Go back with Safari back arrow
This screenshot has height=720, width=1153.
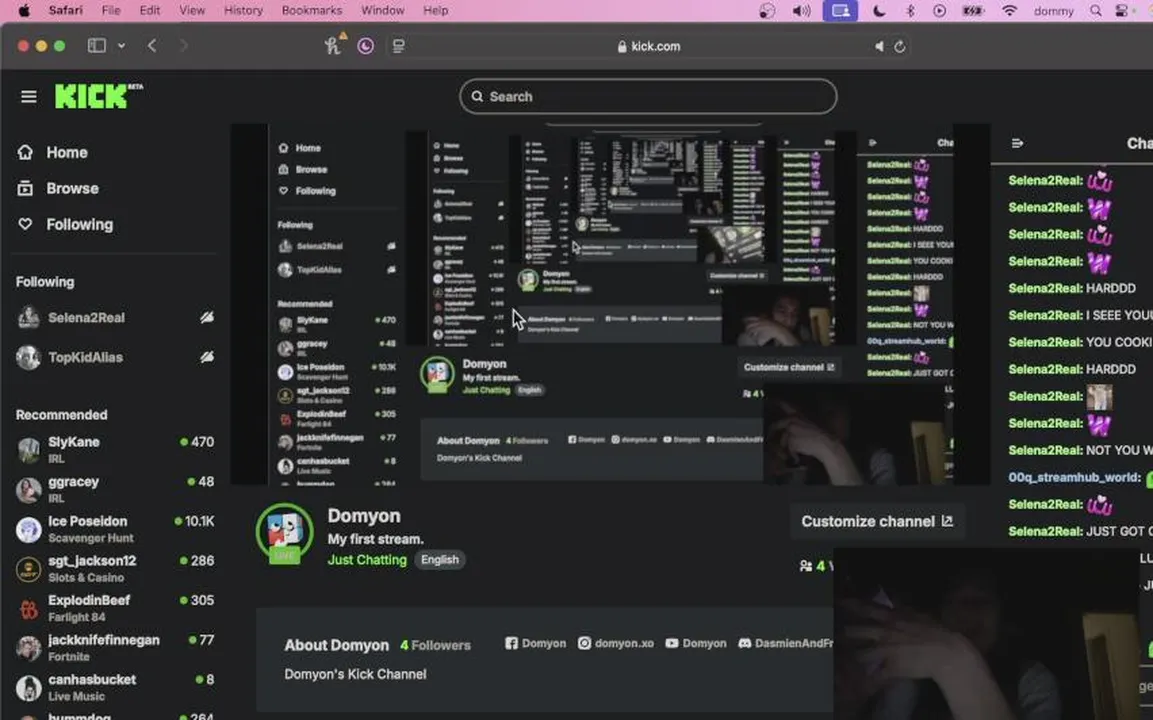[152, 46]
